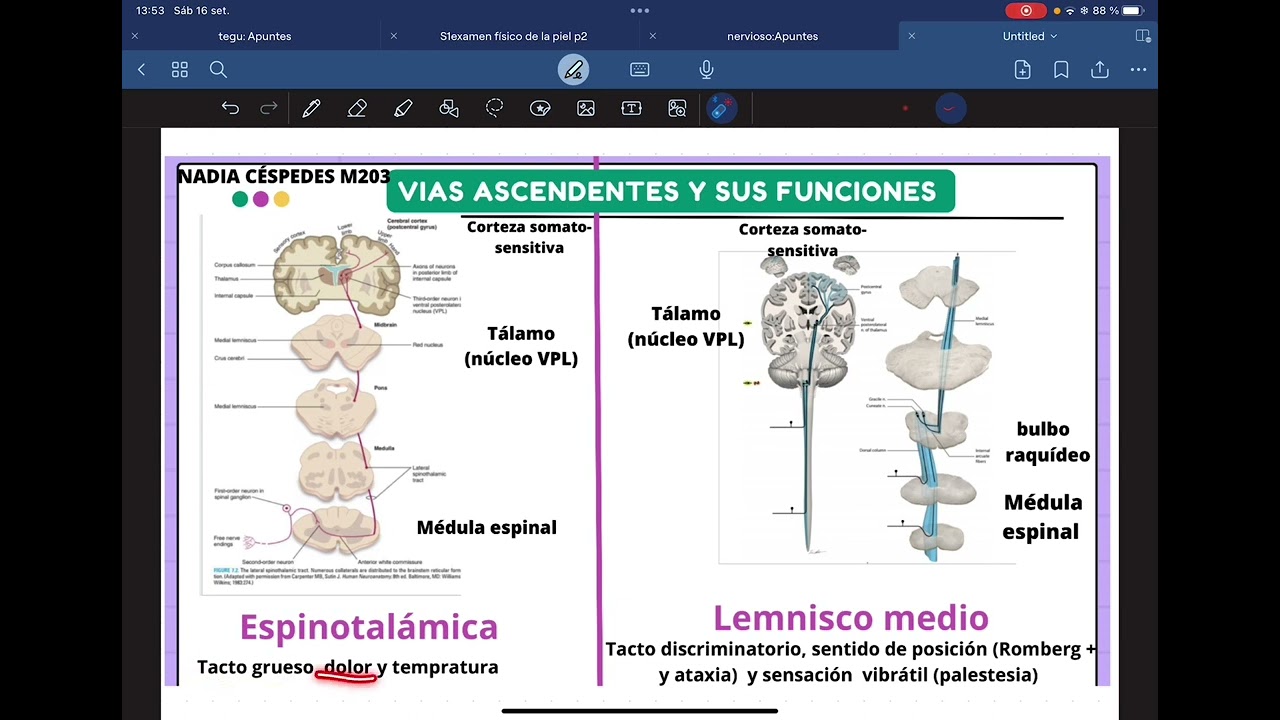Close the S1examen físico de la piel tab
1280x720 pixels.
[x=394, y=36]
